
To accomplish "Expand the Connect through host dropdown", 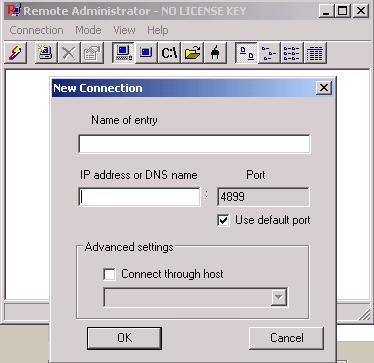I will click(x=279, y=298).
